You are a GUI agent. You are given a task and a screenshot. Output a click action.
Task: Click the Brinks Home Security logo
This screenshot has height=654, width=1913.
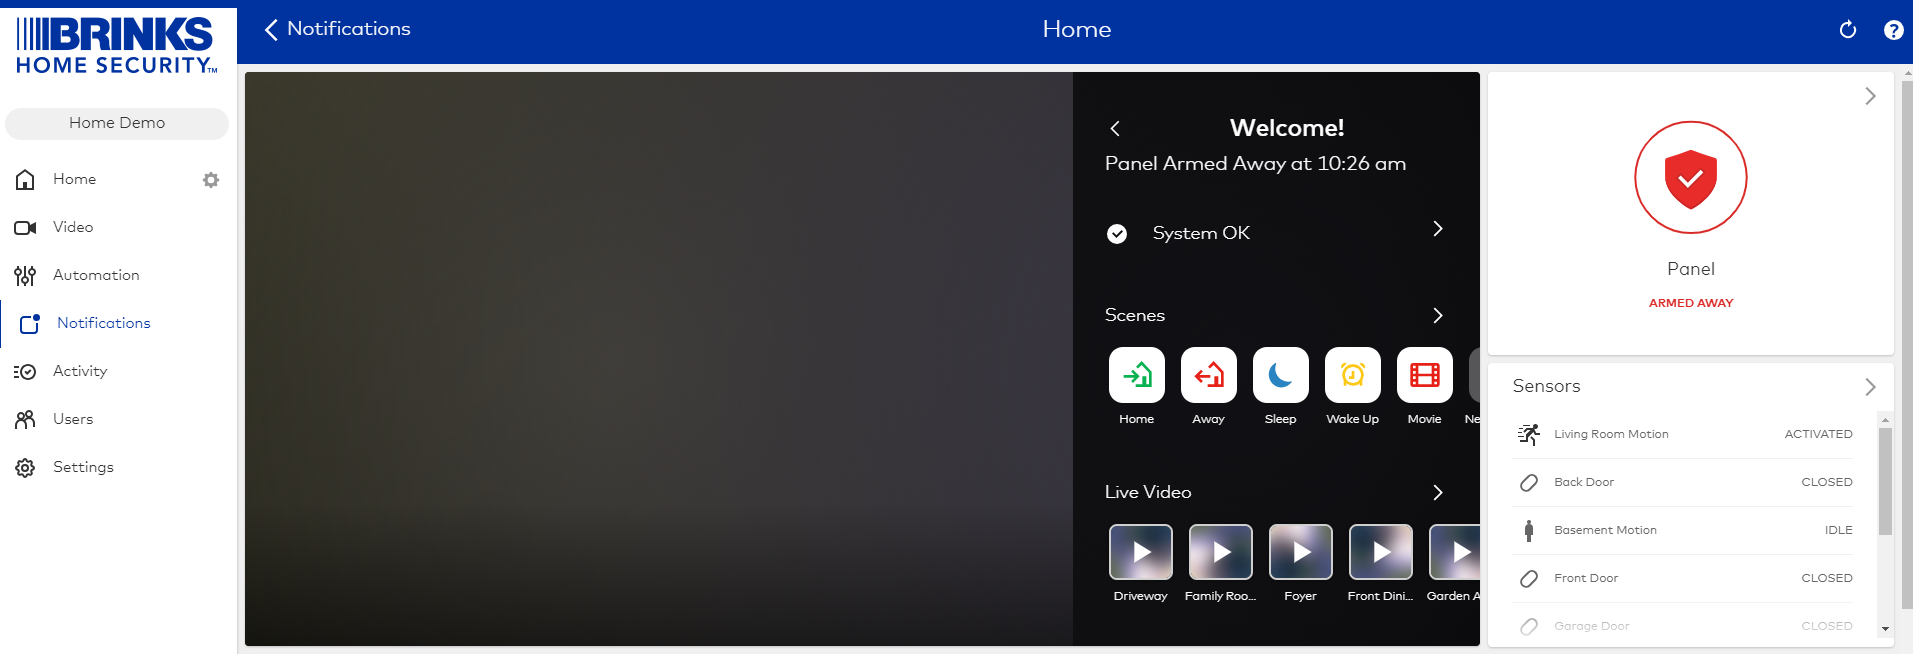pos(117,45)
